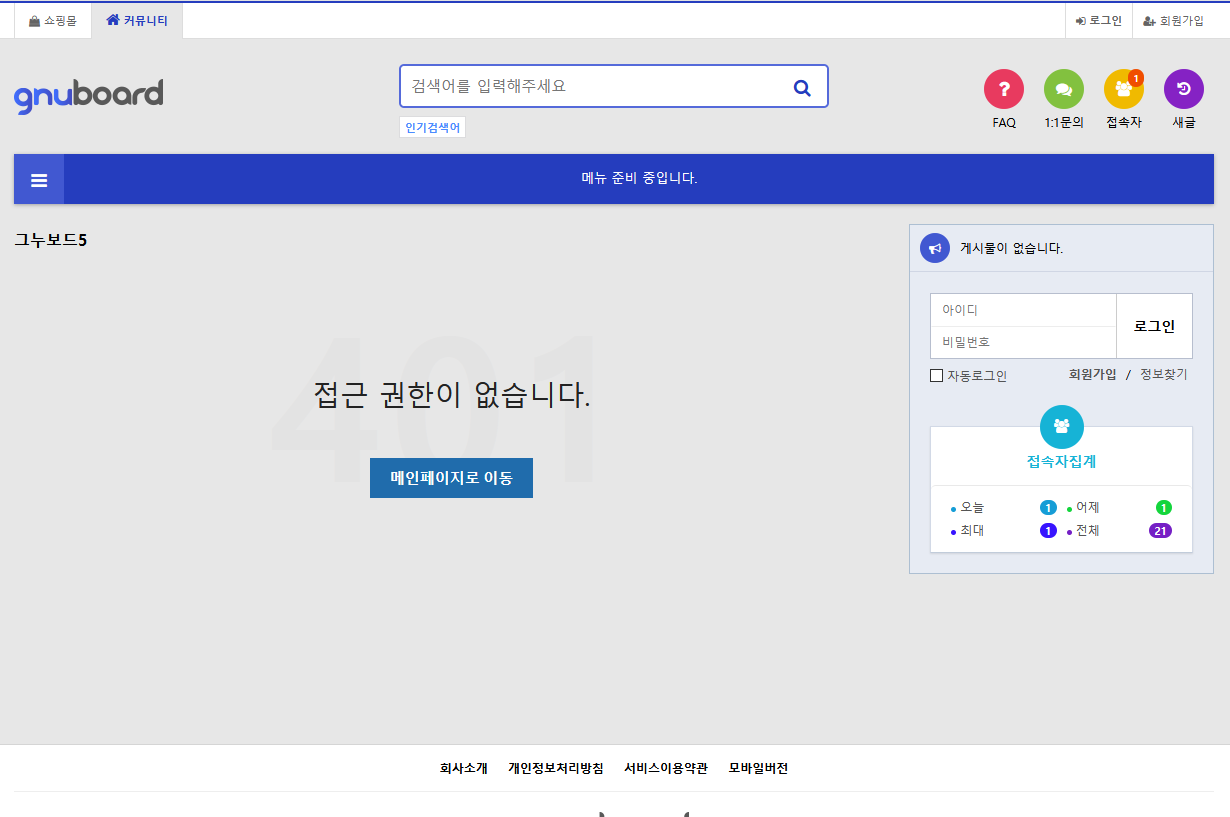Image resolution: width=1230 pixels, height=817 pixels.
Task: Click the 접속자집계 visitor statistics icon
Action: pyautogui.click(x=1061, y=425)
